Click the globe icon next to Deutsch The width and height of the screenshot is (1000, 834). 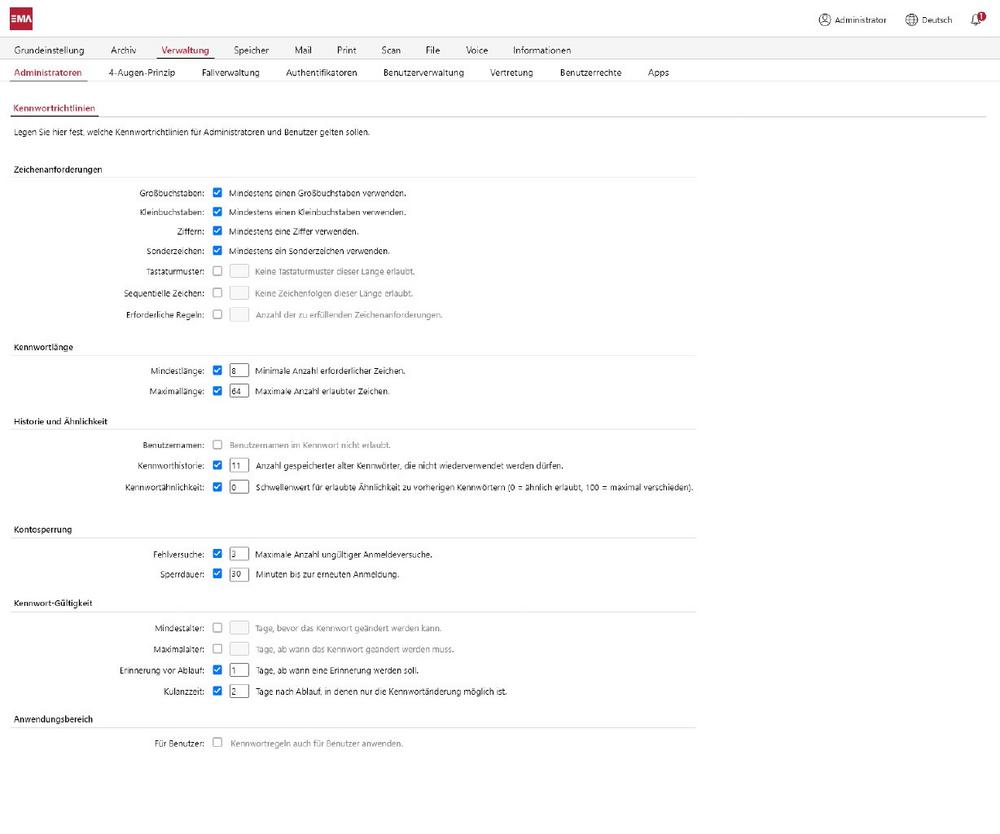[x=909, y=19]
